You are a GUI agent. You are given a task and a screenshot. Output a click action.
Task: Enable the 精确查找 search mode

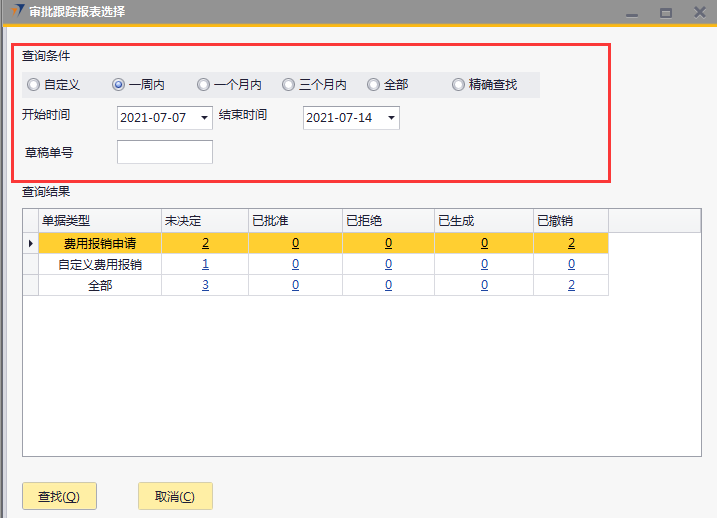[459, 85]
